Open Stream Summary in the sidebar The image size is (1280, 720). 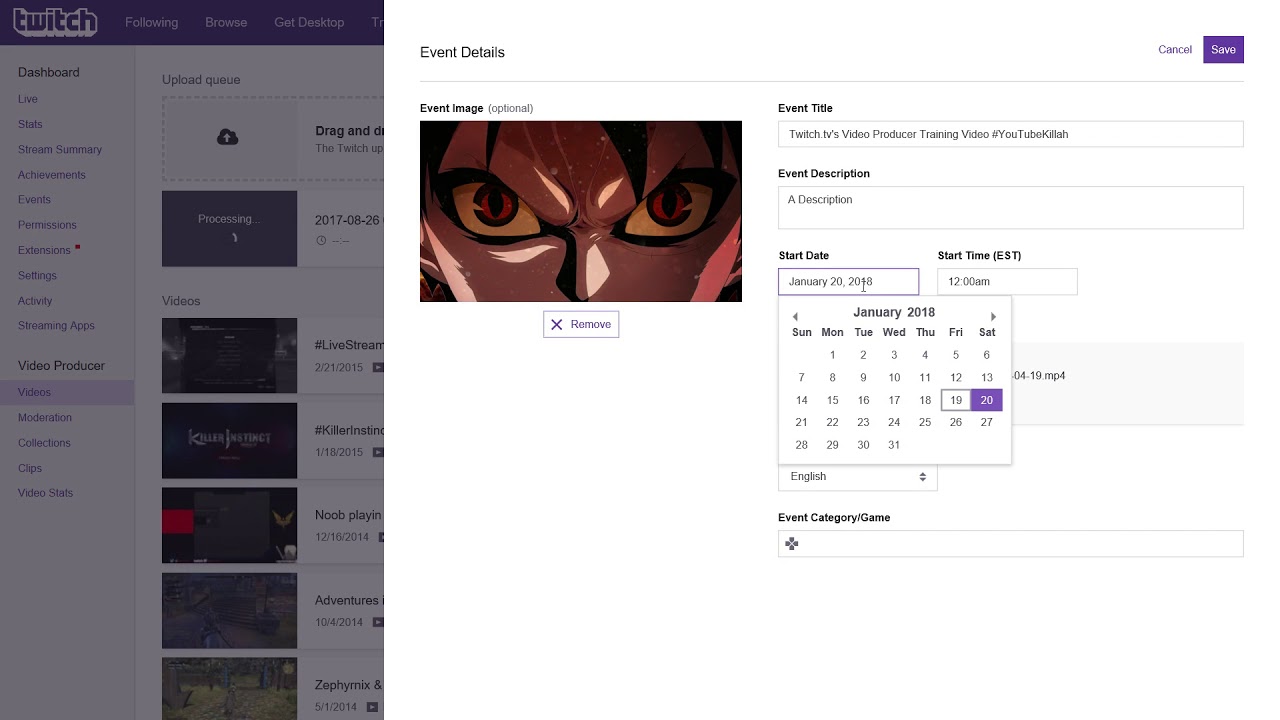pyautogui.click(x=60, y=150)
